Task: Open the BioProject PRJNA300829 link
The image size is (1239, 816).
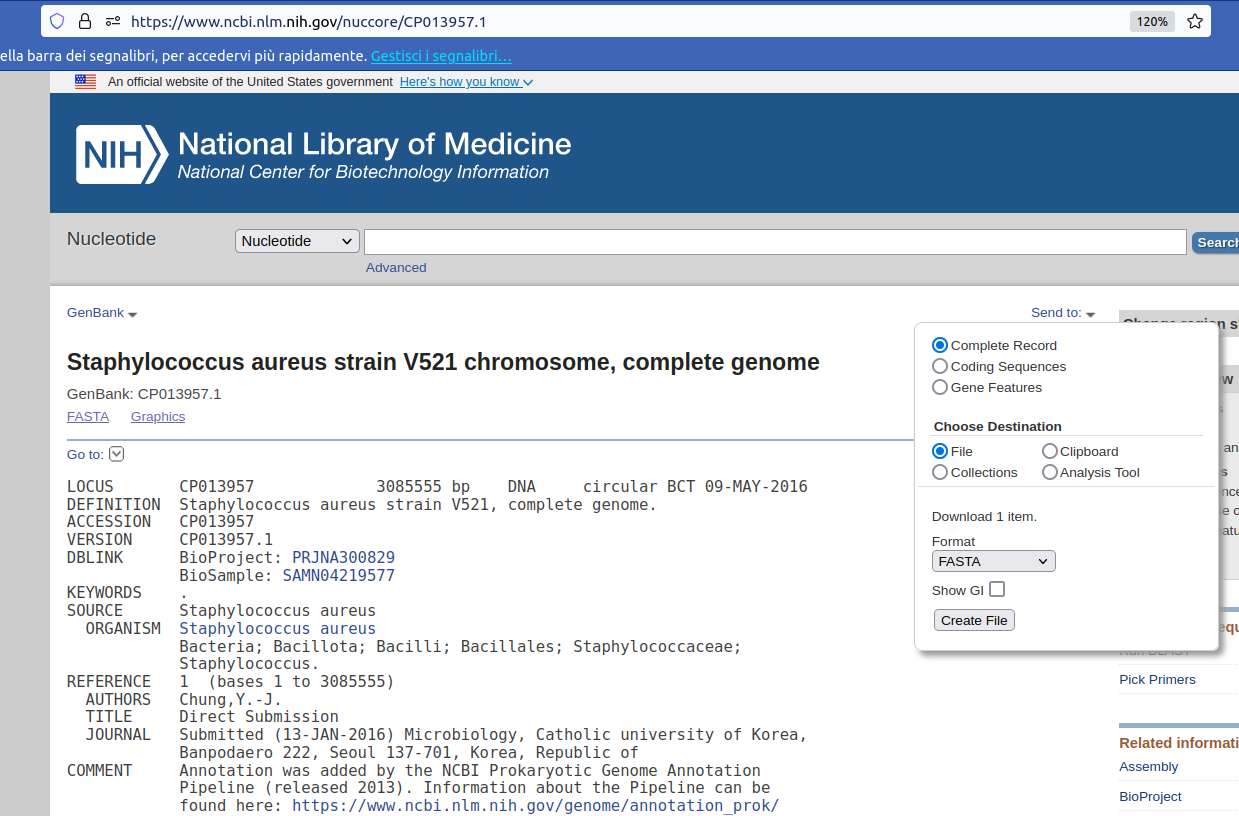Action: pos(343,558)
